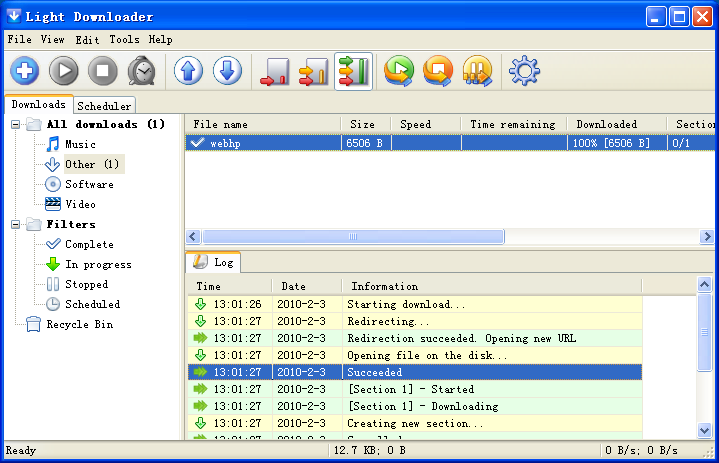Click the clock icon beside Scheduled
719x463 pixels.
[53, 304]
